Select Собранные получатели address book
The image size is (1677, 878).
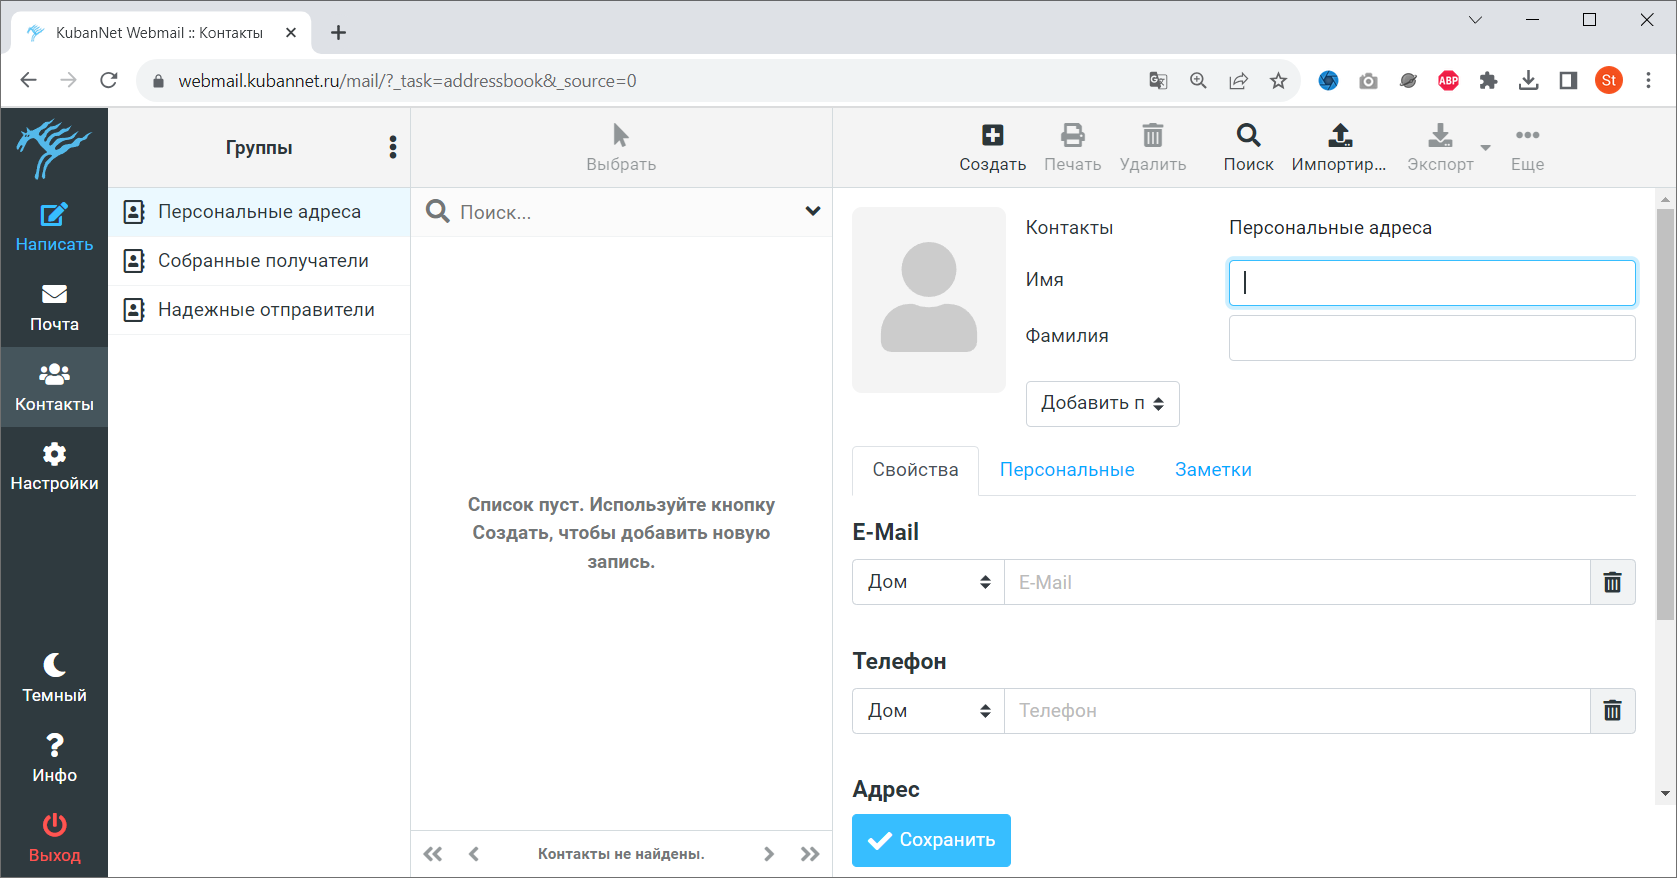[x=259, y=261]
